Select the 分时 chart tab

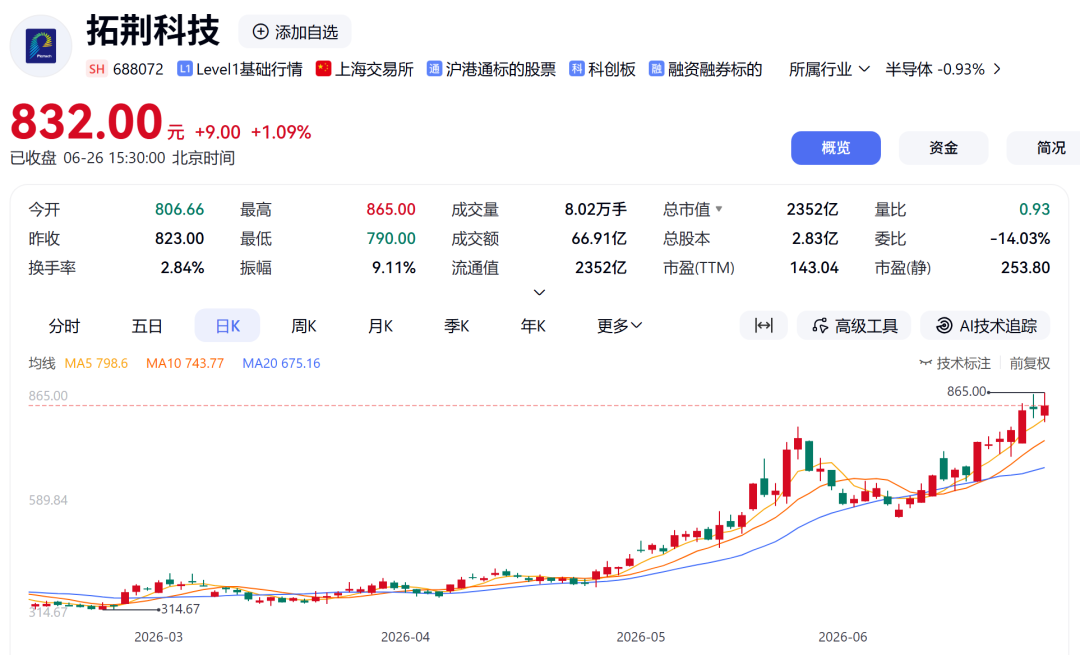tap(65, 326)
